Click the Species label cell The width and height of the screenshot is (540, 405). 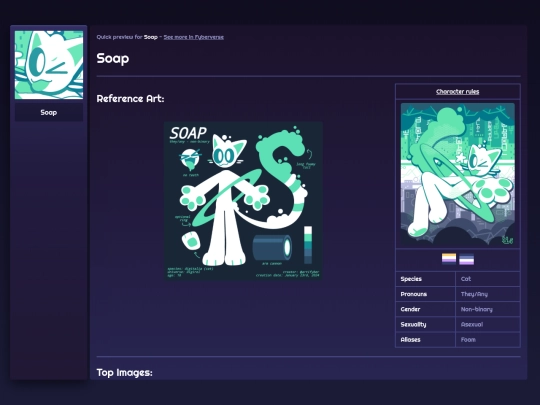(426, 279)
